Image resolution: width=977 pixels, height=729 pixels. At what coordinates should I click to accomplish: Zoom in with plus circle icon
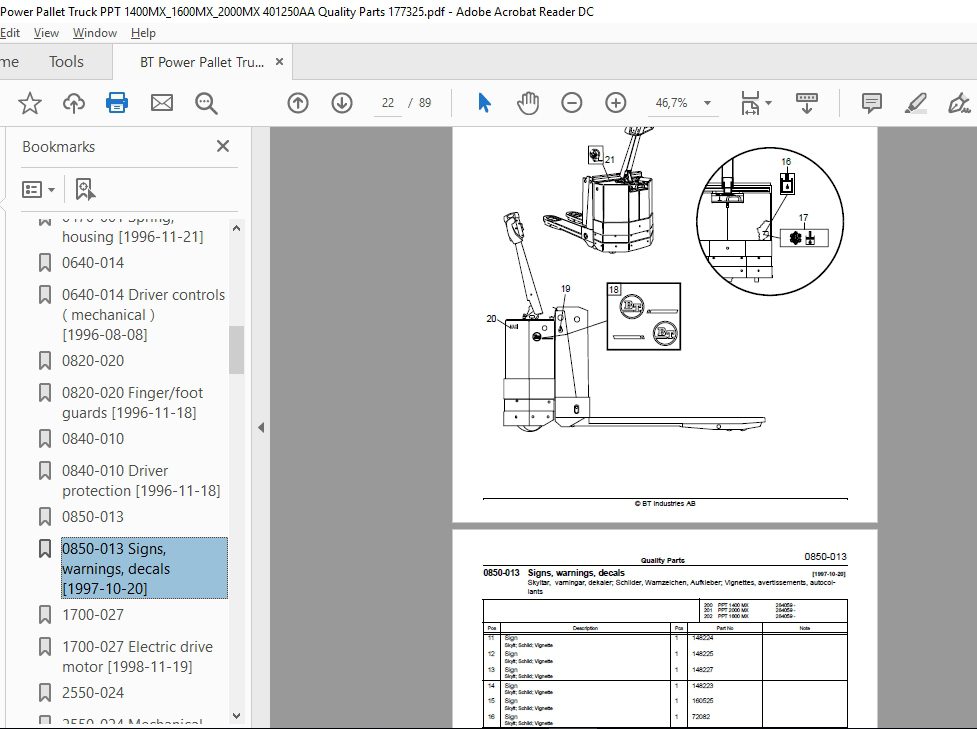pos(616,103)
